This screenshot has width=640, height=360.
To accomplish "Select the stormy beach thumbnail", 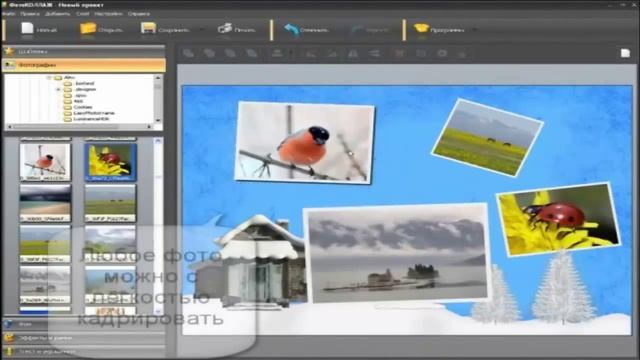I will [x=45, y=203].
